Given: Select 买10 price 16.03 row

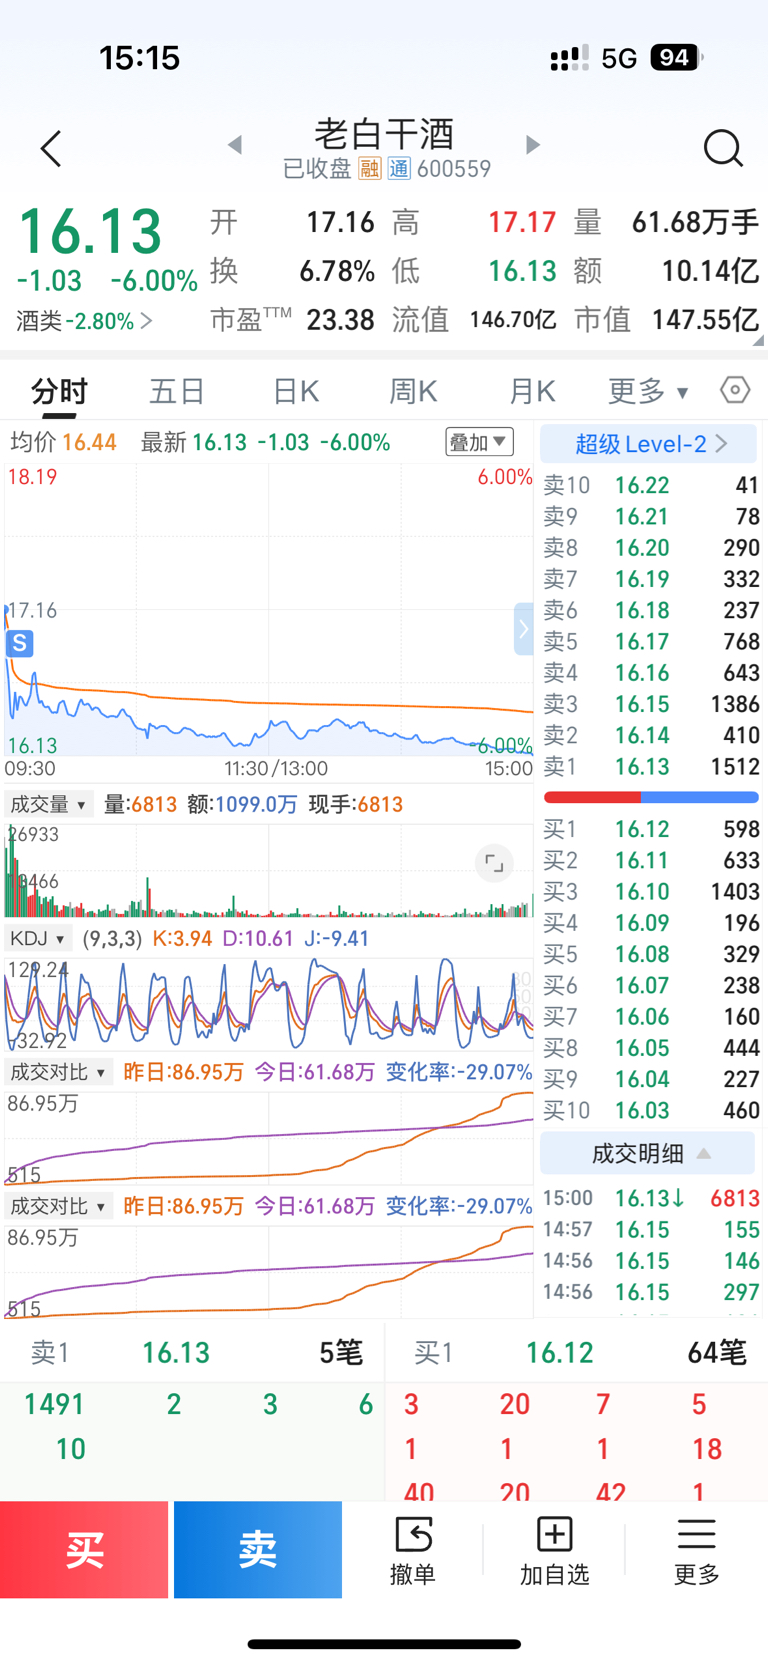Looking at the screenshot, I should pyautogui.click(x=651, y=1110).
